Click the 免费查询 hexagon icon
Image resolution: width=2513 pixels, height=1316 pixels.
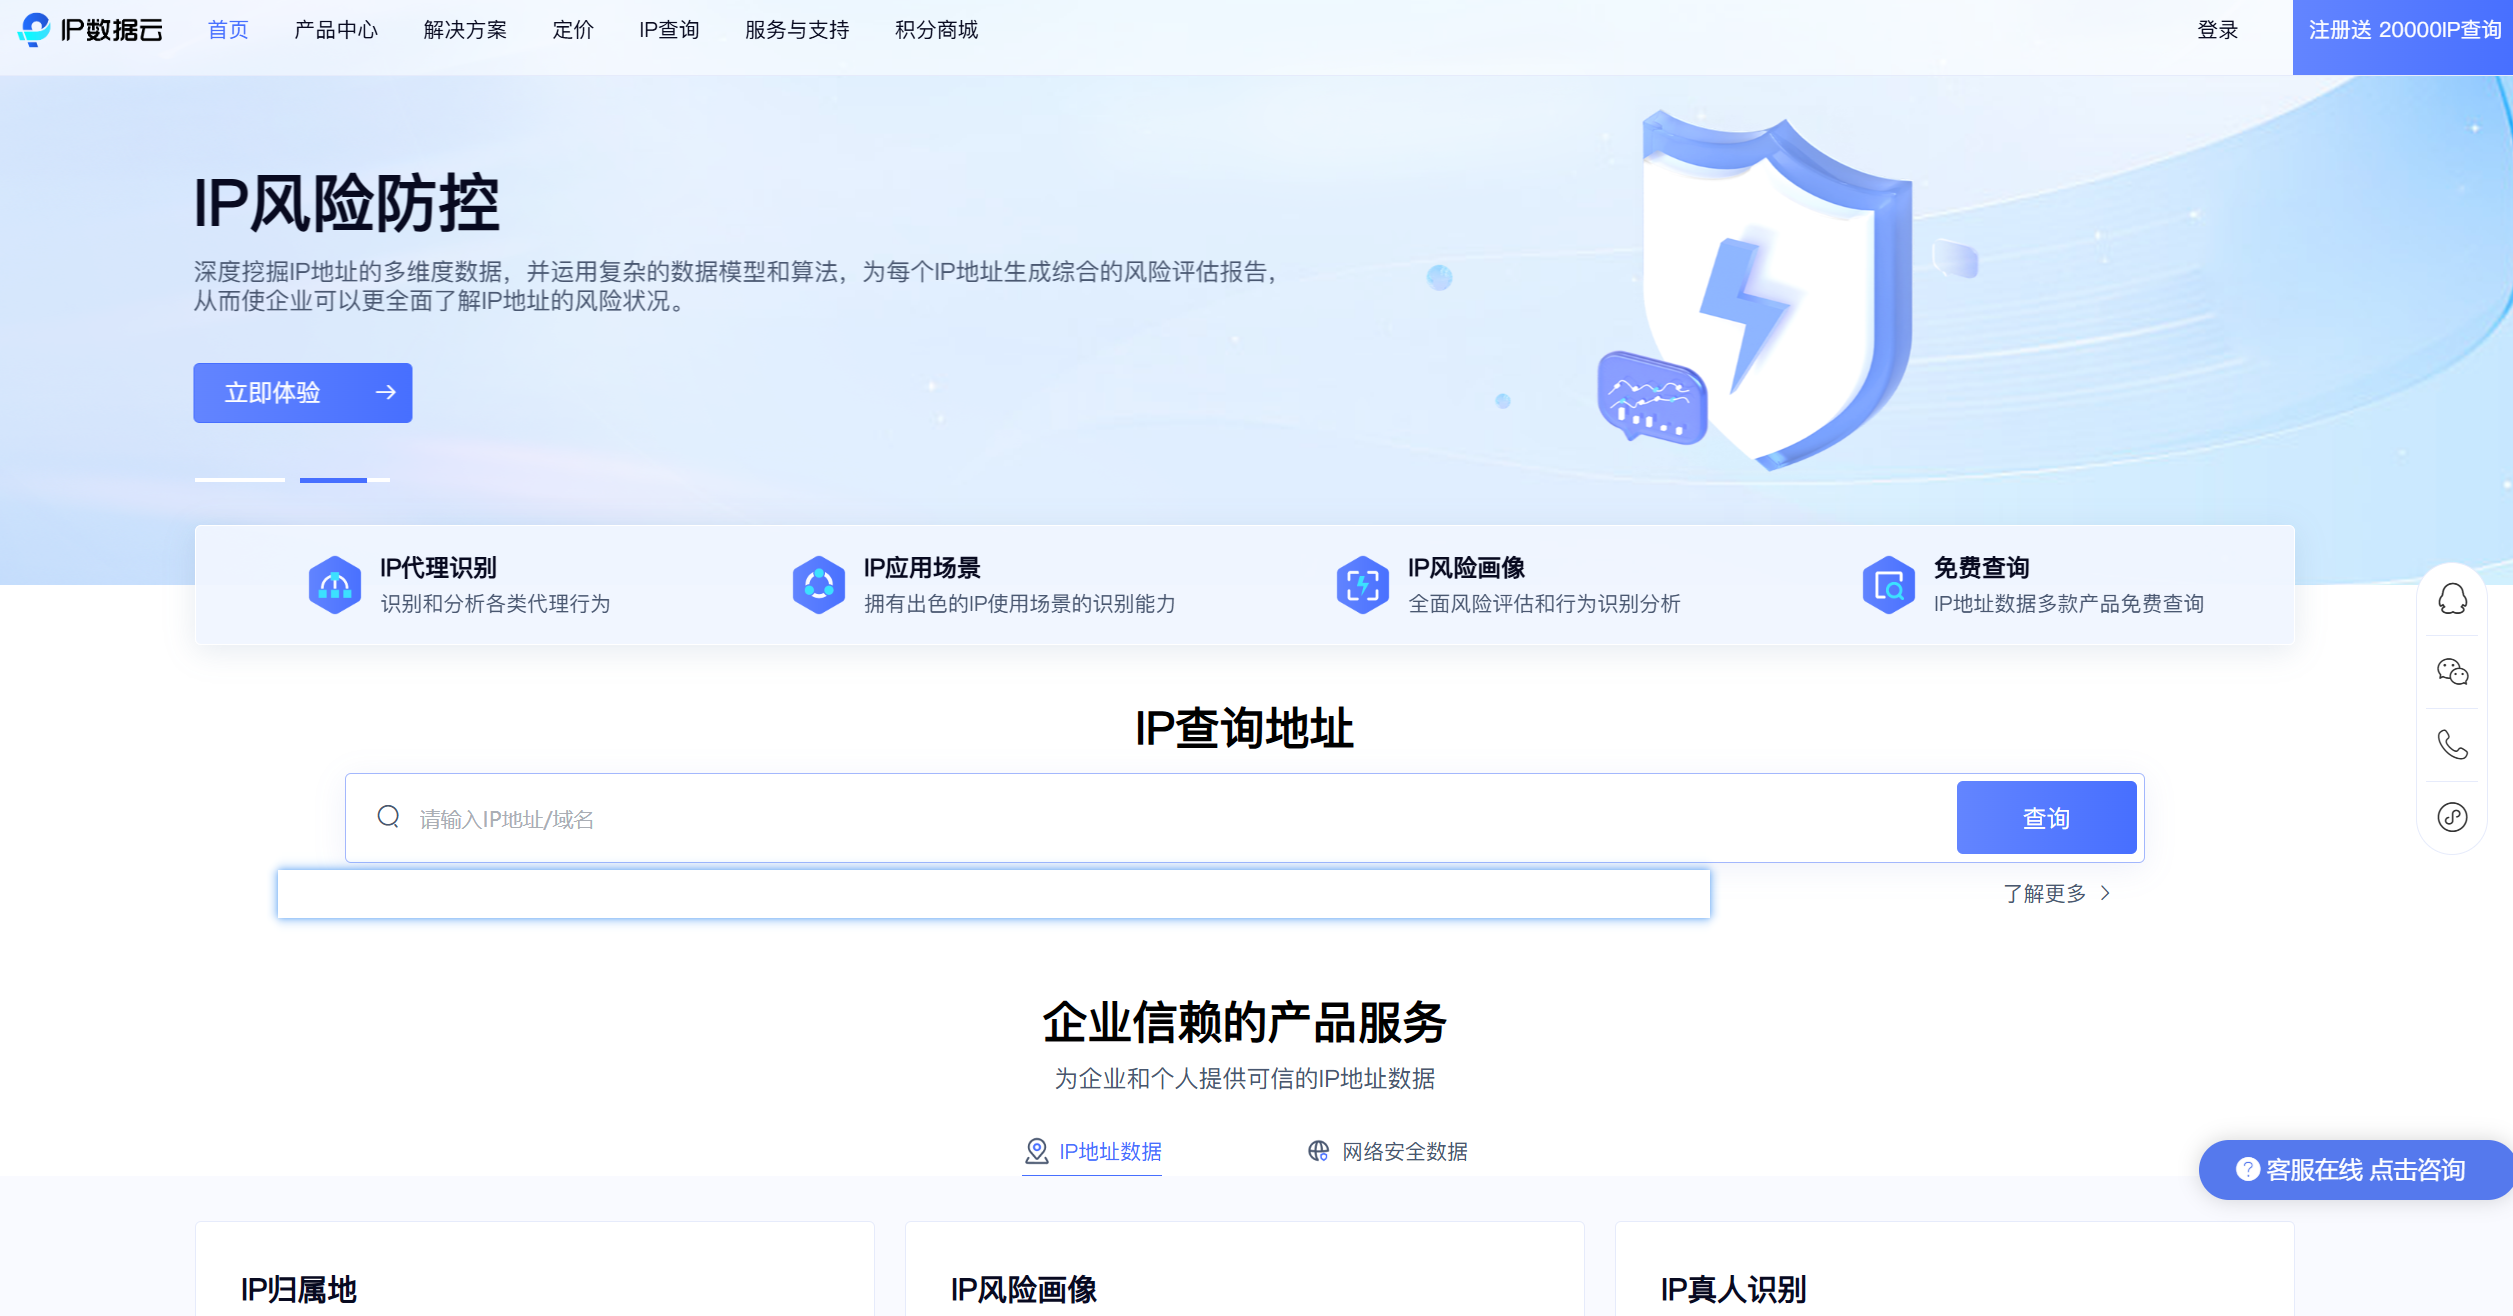click(1888, 585)
